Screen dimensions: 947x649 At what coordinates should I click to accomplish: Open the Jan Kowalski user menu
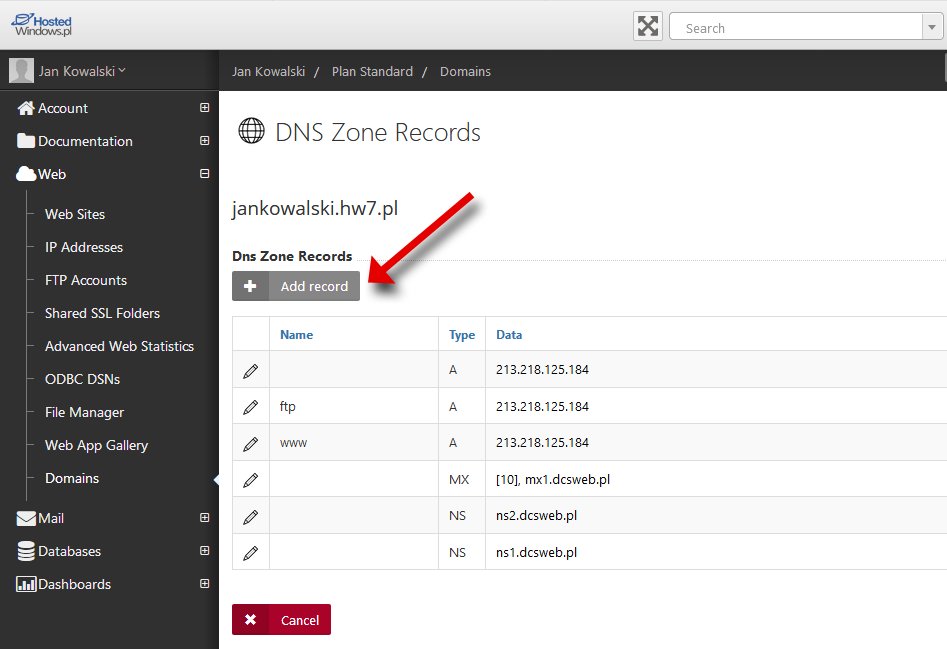click(x=82, y=71)
